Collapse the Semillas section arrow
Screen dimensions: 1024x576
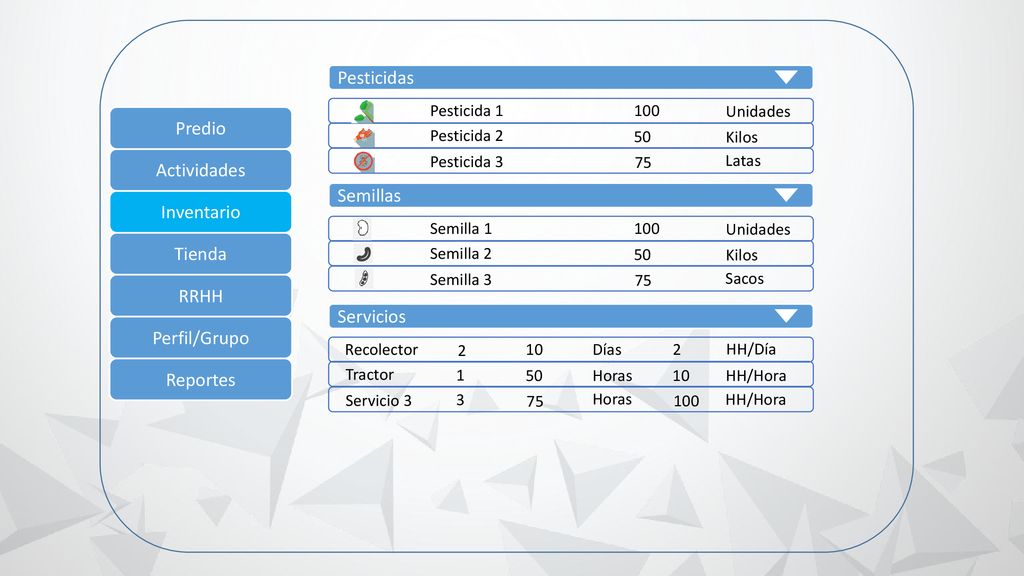786,195
